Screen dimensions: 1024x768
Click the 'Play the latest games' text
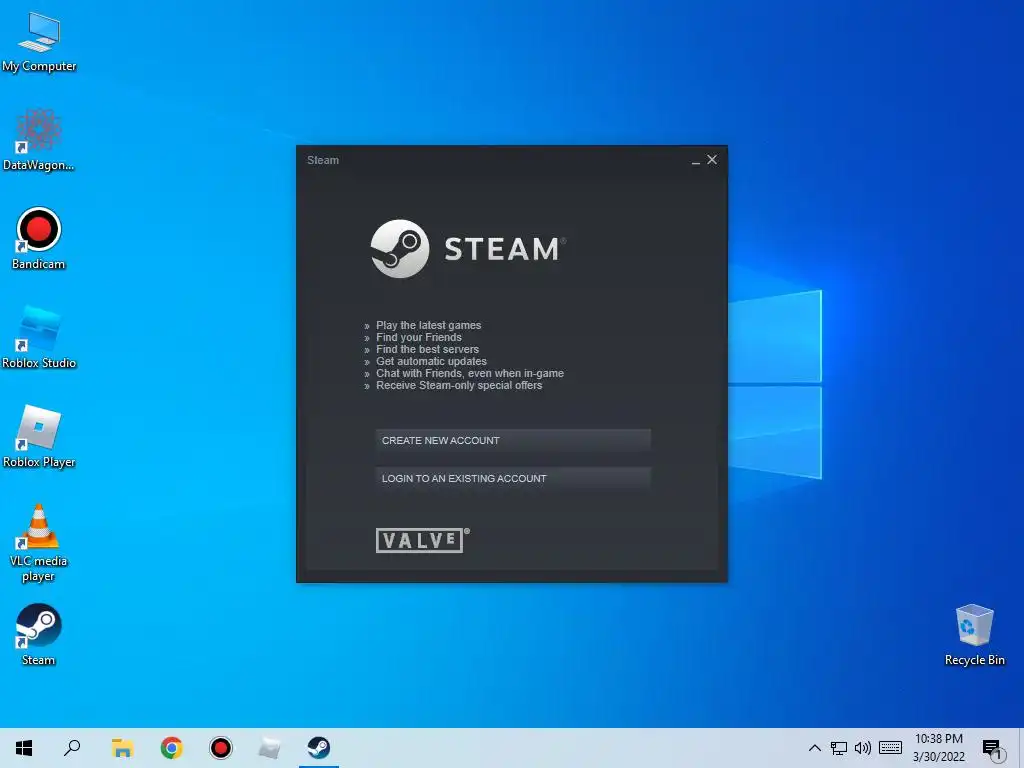point(428,325)
